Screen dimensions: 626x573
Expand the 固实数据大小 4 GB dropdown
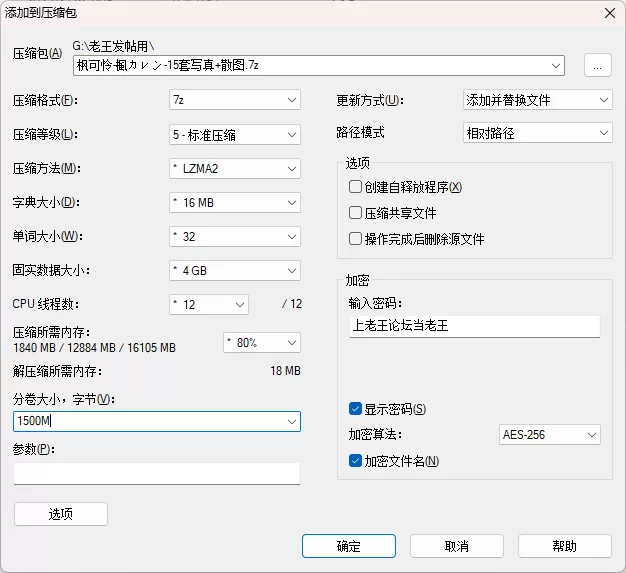click(x=235, y=271)
